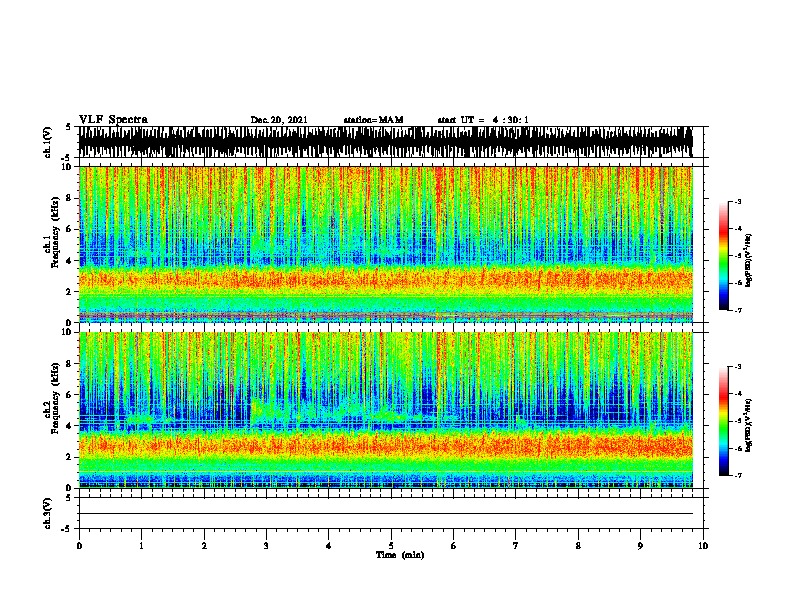Click the log(PSD) label beside ch.1 colorbar
Image resolution: width=792 pixels, height=612 pixels.
point(748,261)
